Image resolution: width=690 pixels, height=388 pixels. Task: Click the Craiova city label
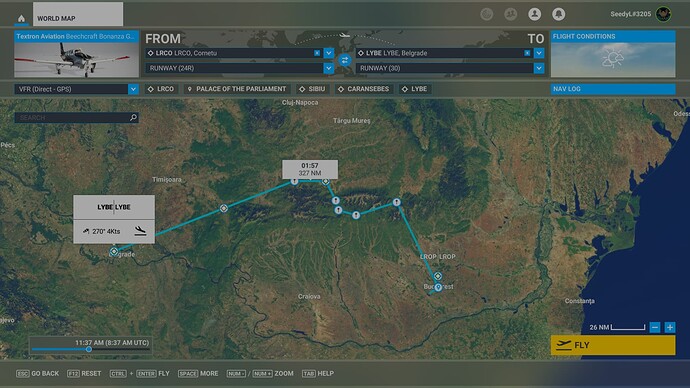pyautogui.click(x=309, y=296)
